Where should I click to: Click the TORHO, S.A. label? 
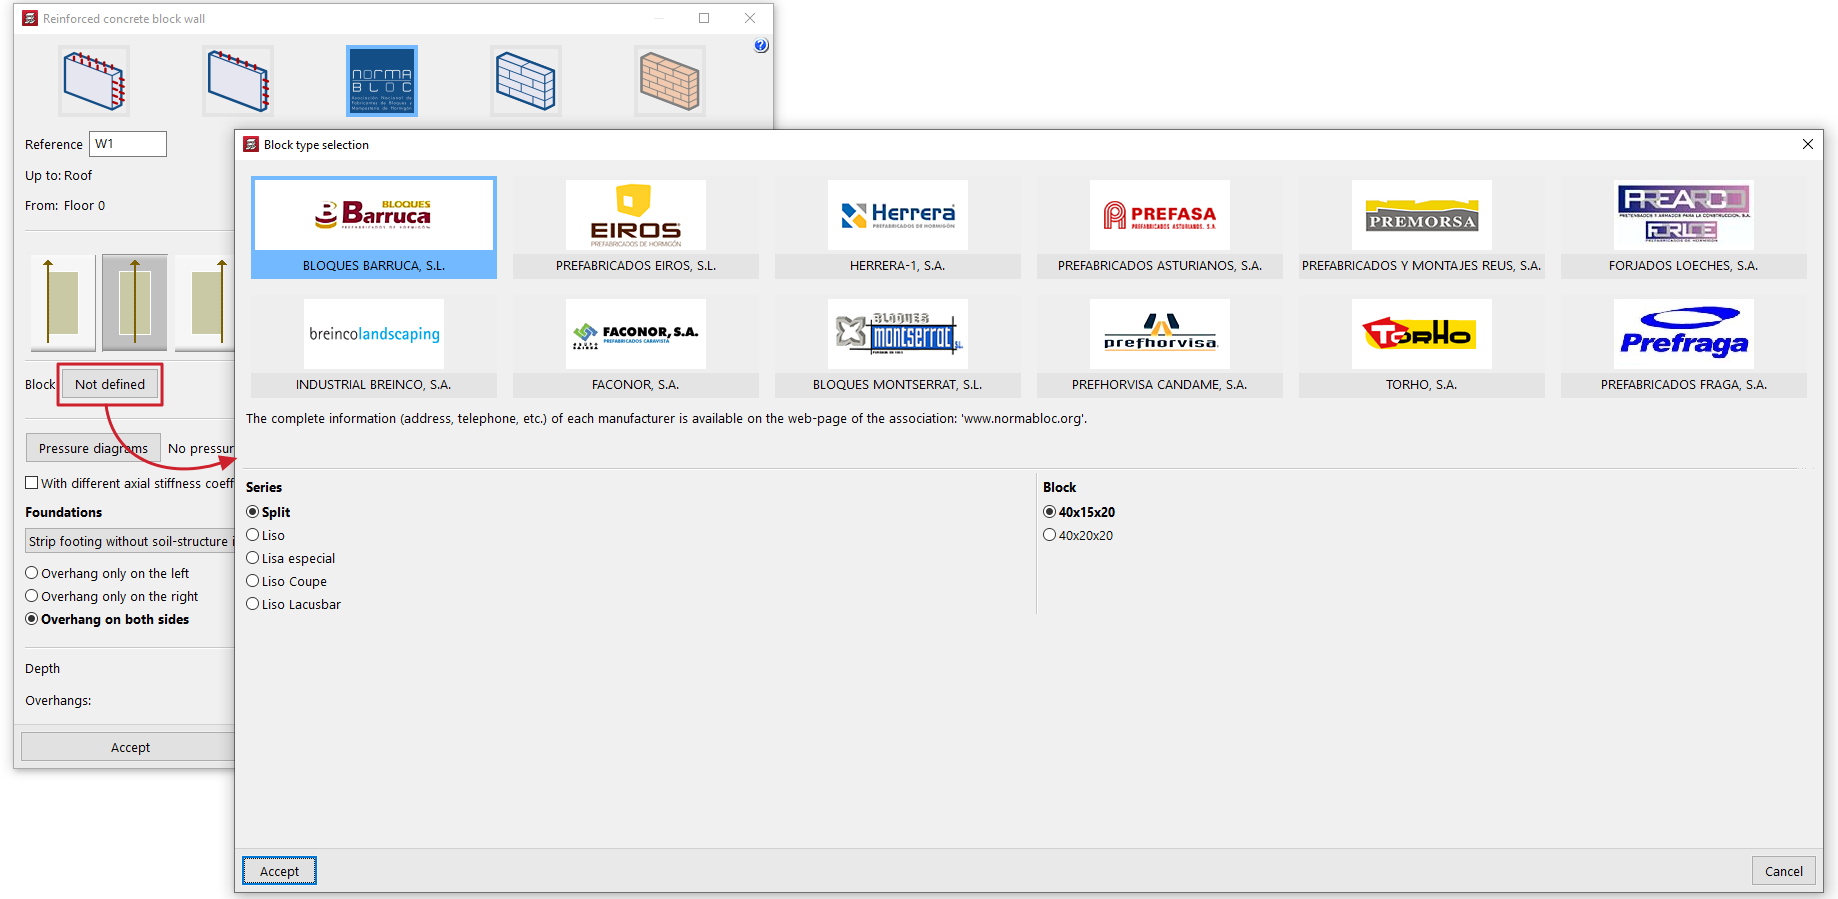click(x=1422, y=385)
